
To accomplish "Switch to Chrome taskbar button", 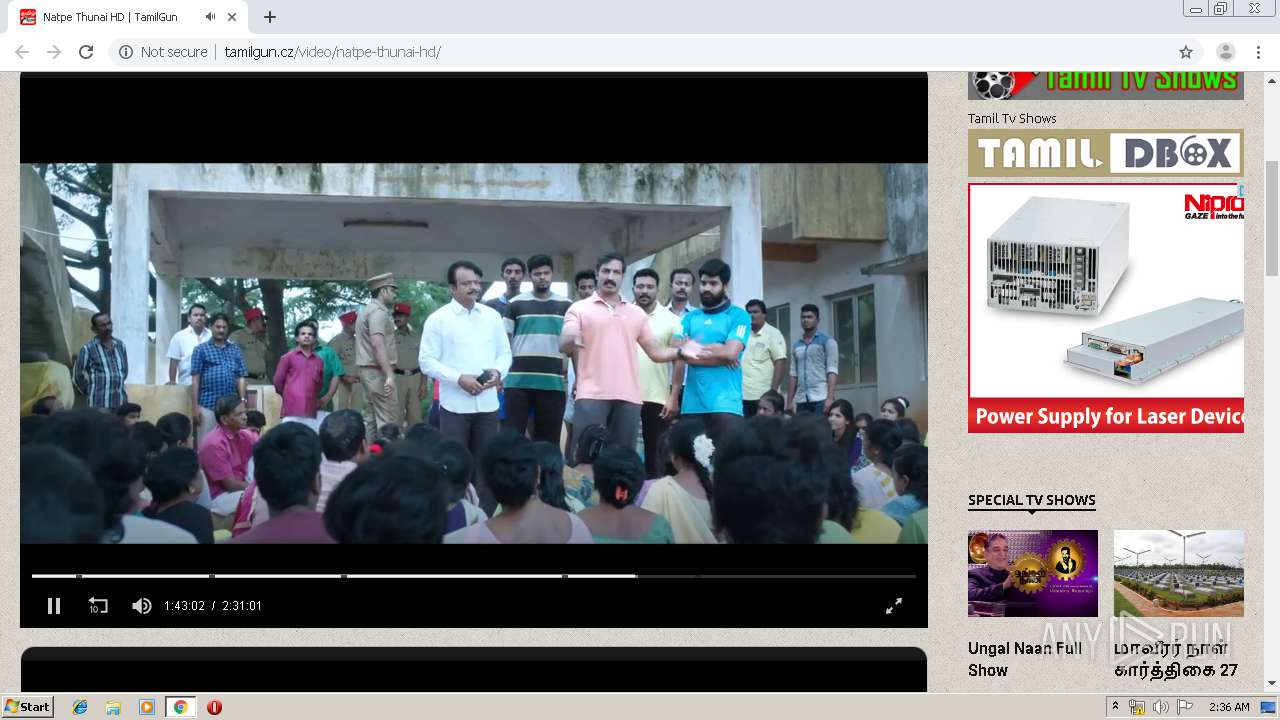I will [180, 707].
